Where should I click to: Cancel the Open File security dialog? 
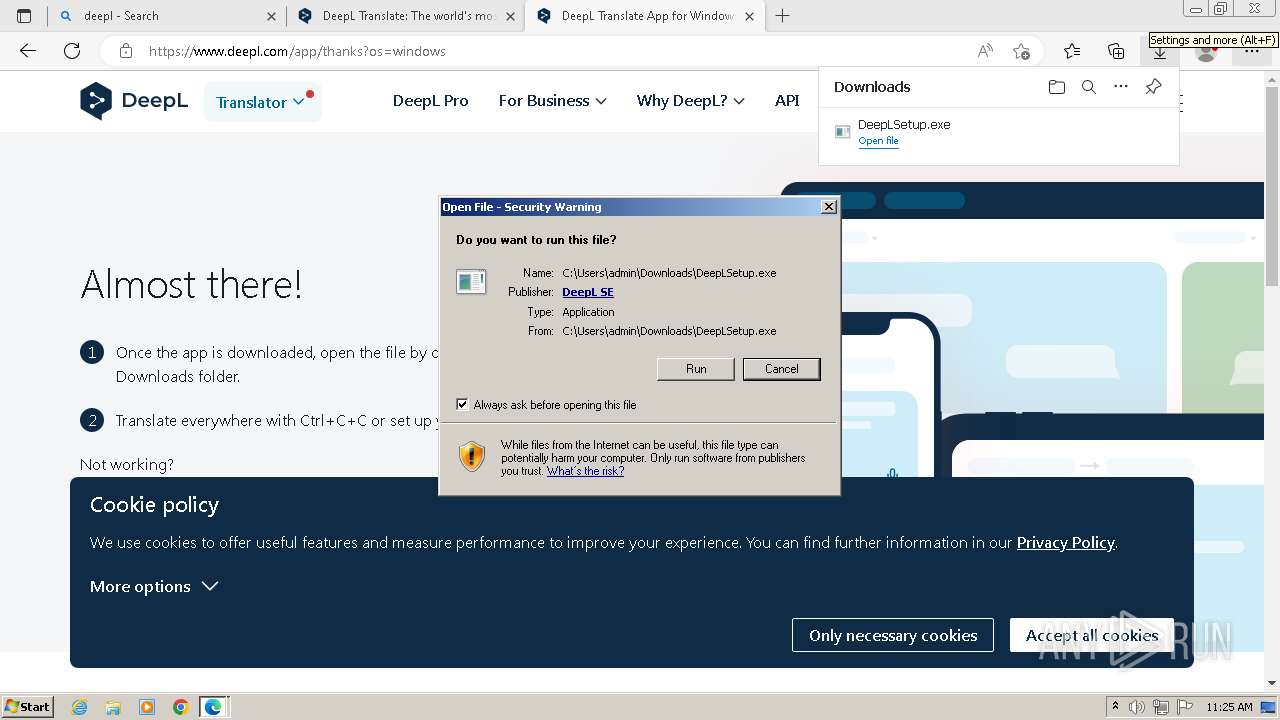(x=781, y=369)
